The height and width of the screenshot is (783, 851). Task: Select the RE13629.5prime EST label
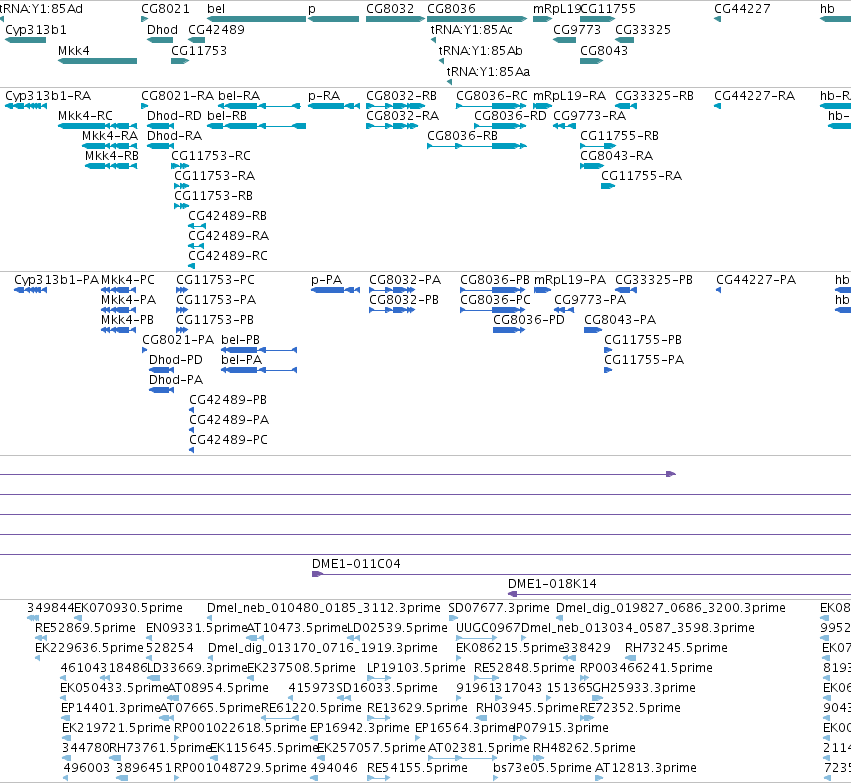[417, 708]
